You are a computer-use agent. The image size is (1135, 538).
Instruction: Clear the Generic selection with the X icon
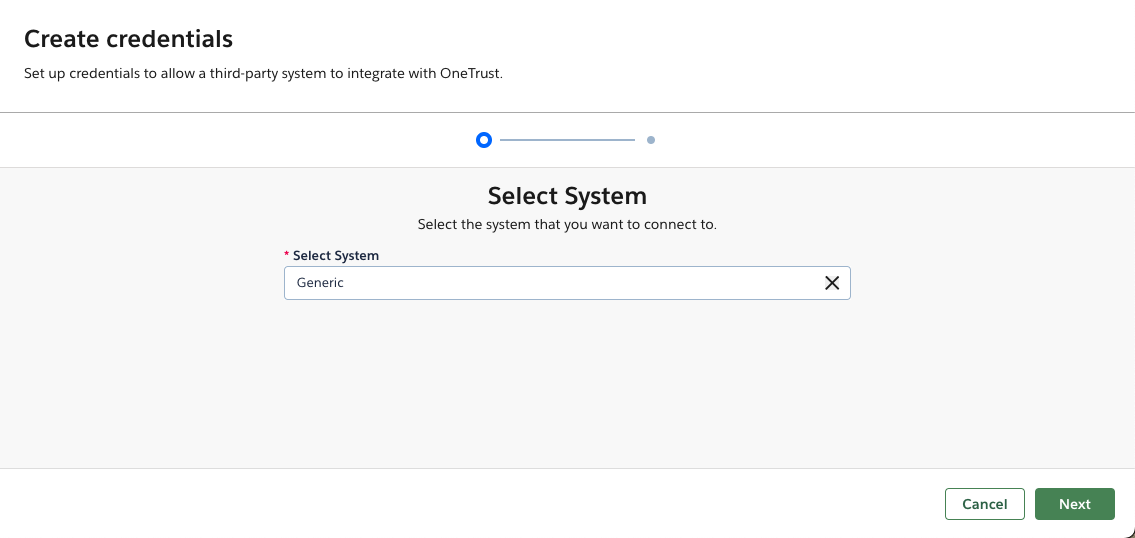pyautogui.click(x=831, y=283)
